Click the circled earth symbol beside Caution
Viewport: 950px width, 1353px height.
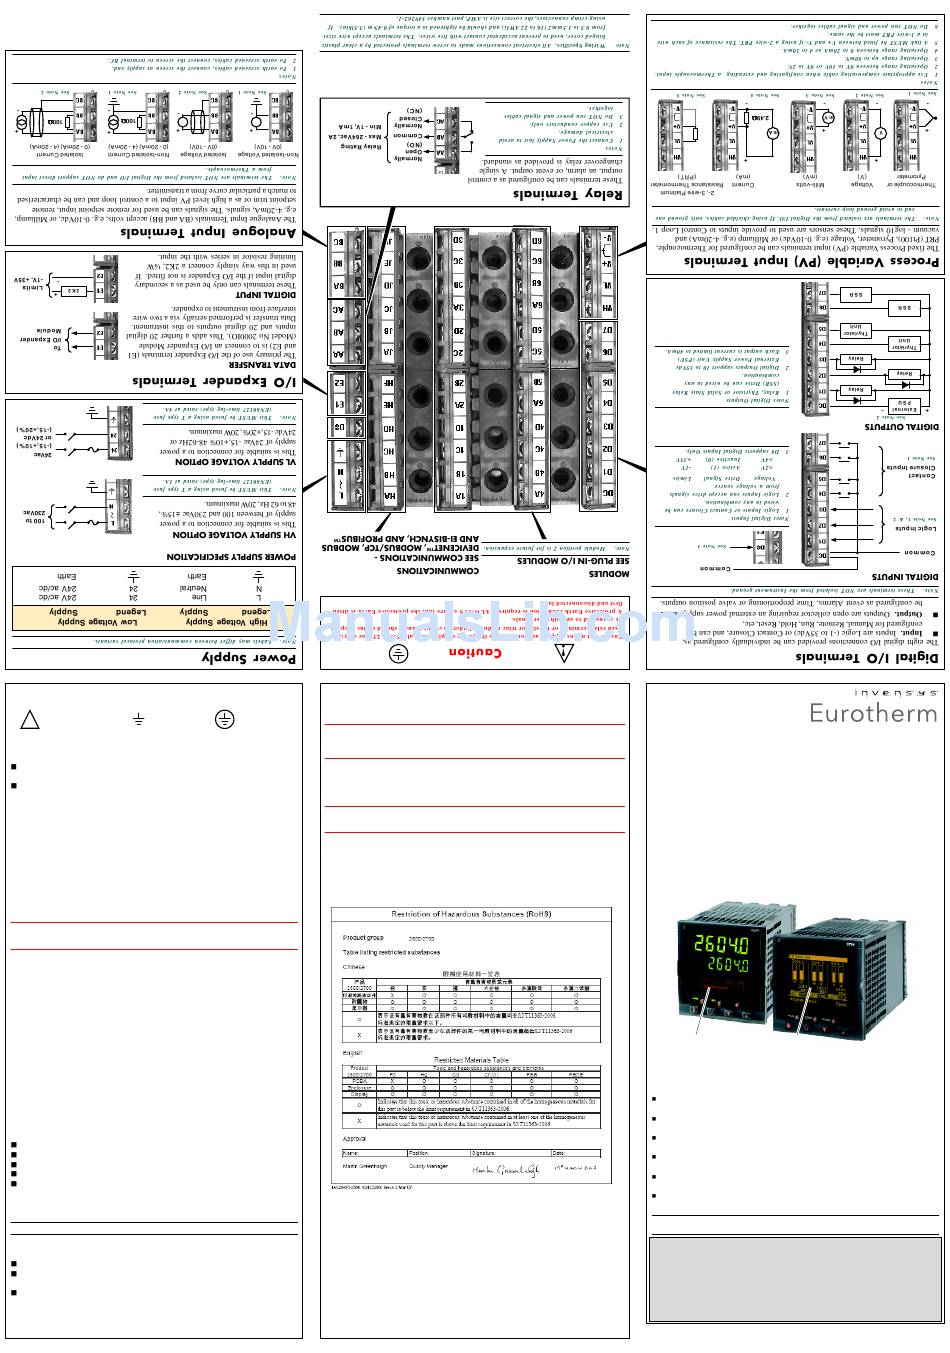[397, 653]
